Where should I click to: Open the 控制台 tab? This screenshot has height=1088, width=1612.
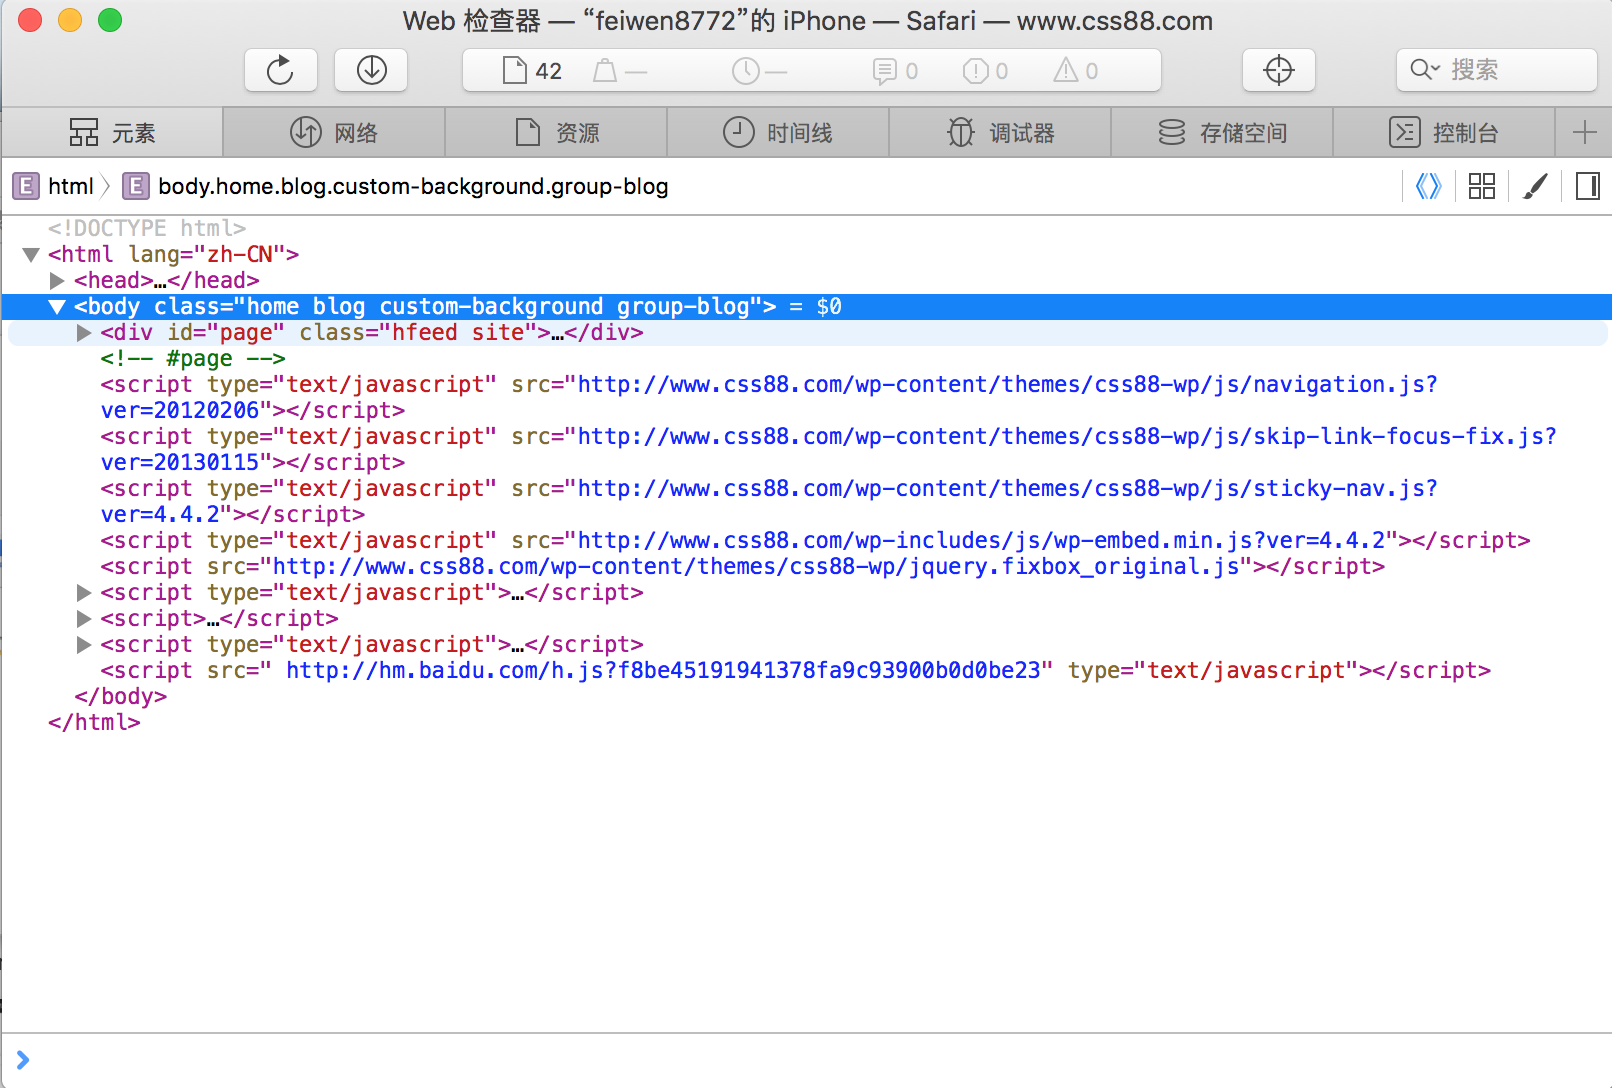tap(1444, 133)
